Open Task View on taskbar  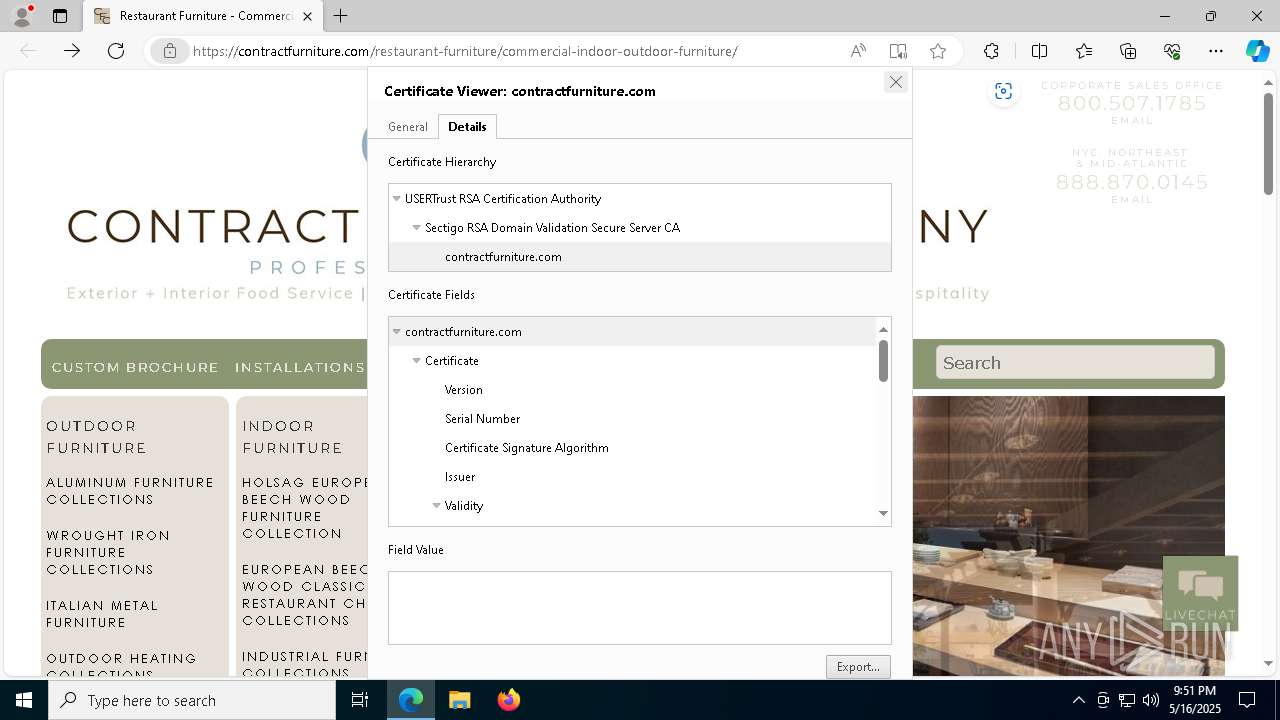point(360,700)
